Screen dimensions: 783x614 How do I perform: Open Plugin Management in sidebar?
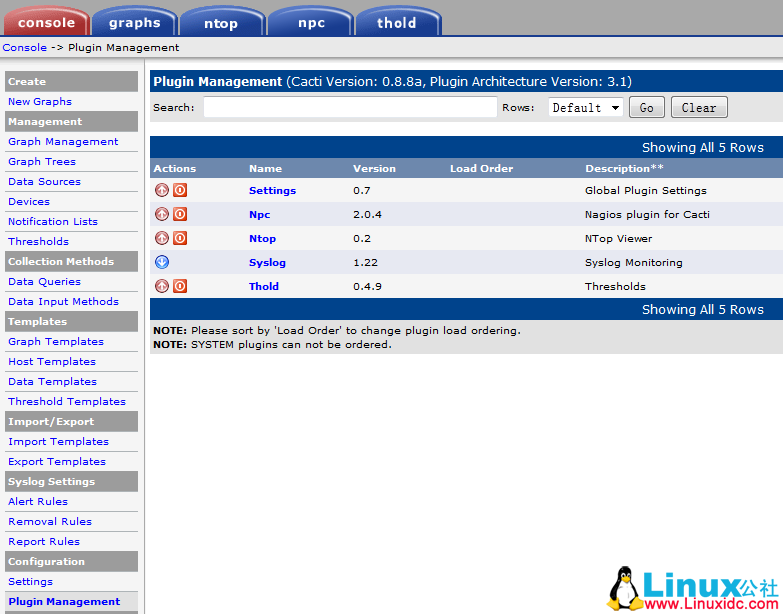pyautogui.click(x=64, y=601)
